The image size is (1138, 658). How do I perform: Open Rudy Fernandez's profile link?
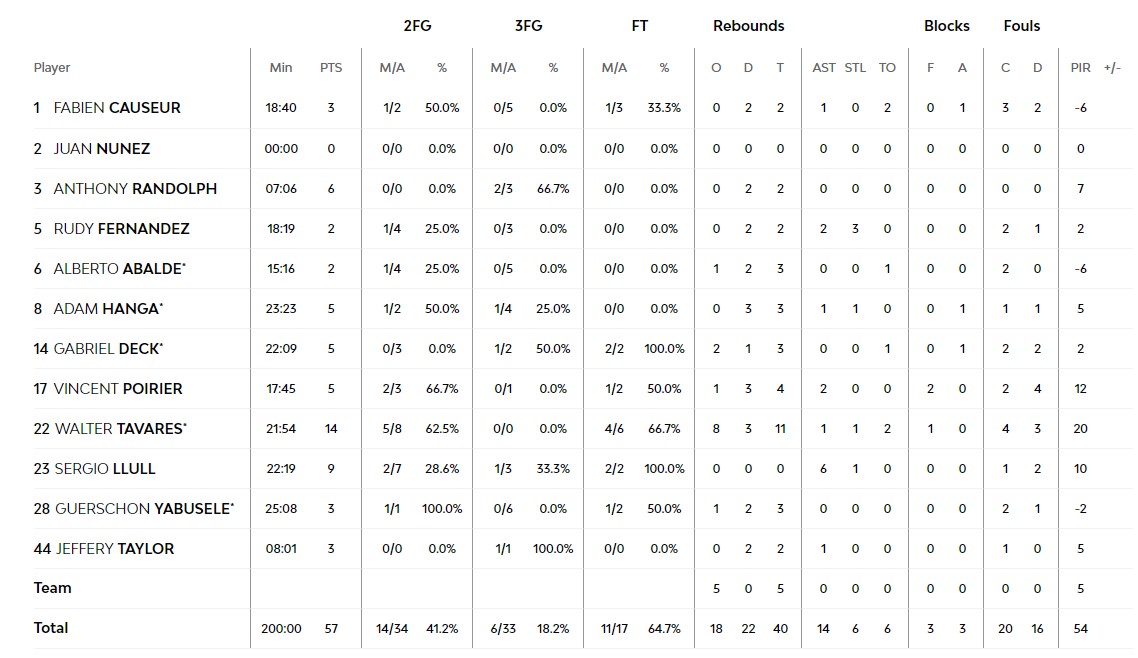(x=121, y=229)
